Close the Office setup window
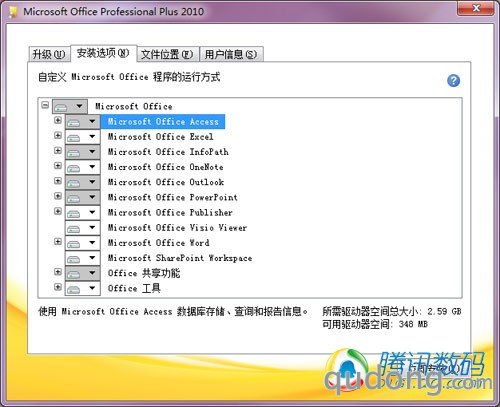 [476, 8]
